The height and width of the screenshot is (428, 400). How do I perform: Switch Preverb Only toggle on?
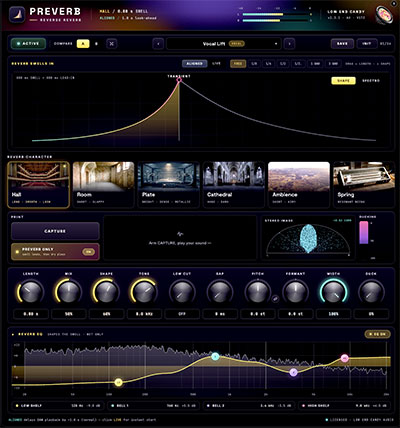88,252
